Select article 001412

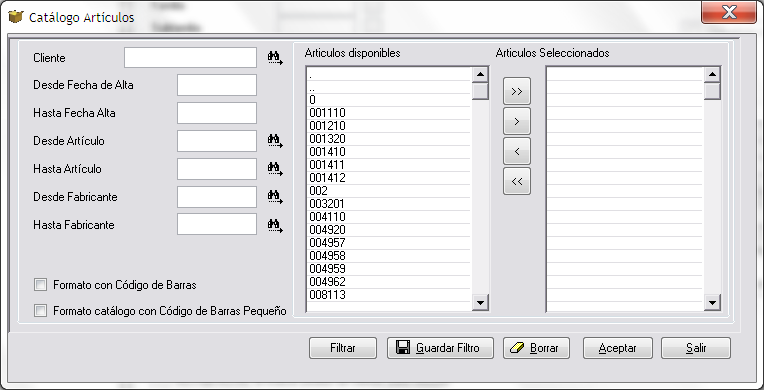pos(389,178)
